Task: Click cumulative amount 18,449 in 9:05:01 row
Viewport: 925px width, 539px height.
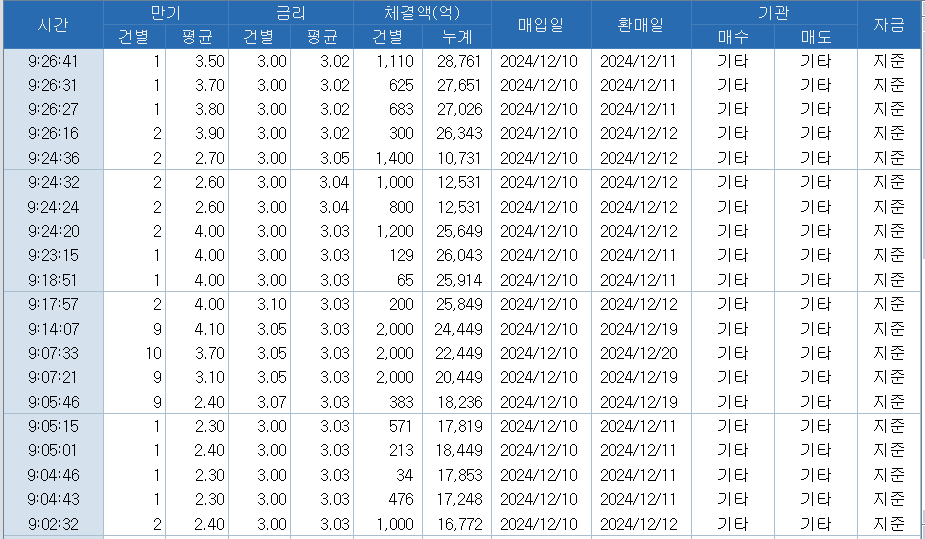Action: pos(459,451)
